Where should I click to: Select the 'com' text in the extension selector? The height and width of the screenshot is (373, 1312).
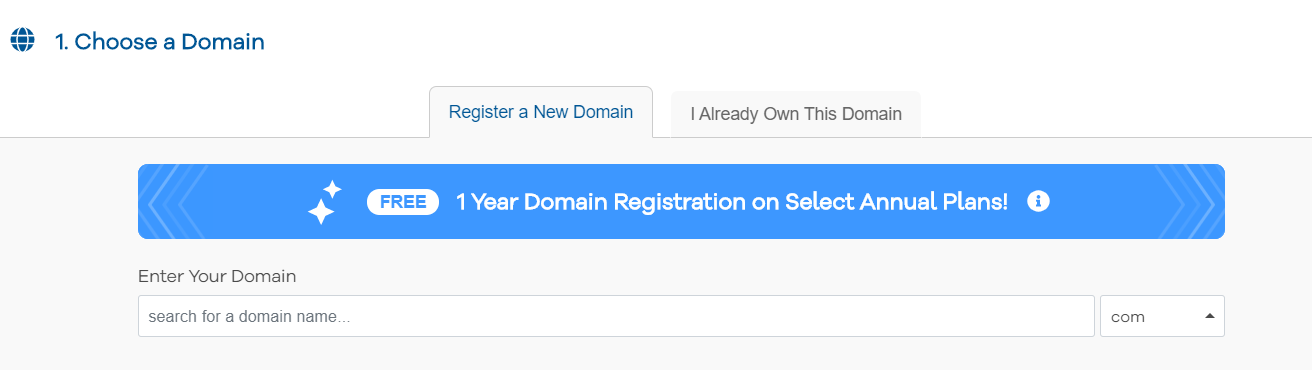click(x=1127, y=317)
